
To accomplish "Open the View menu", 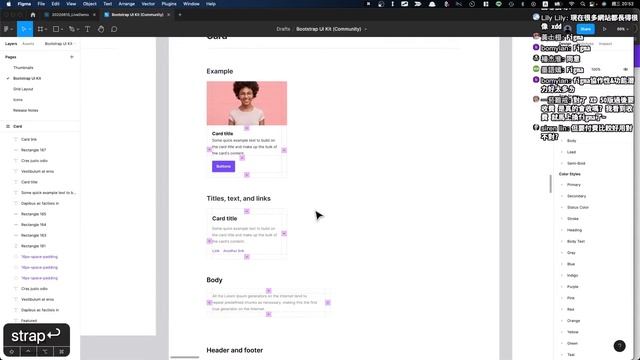I will pyautogui.click(x=71, y=4).
